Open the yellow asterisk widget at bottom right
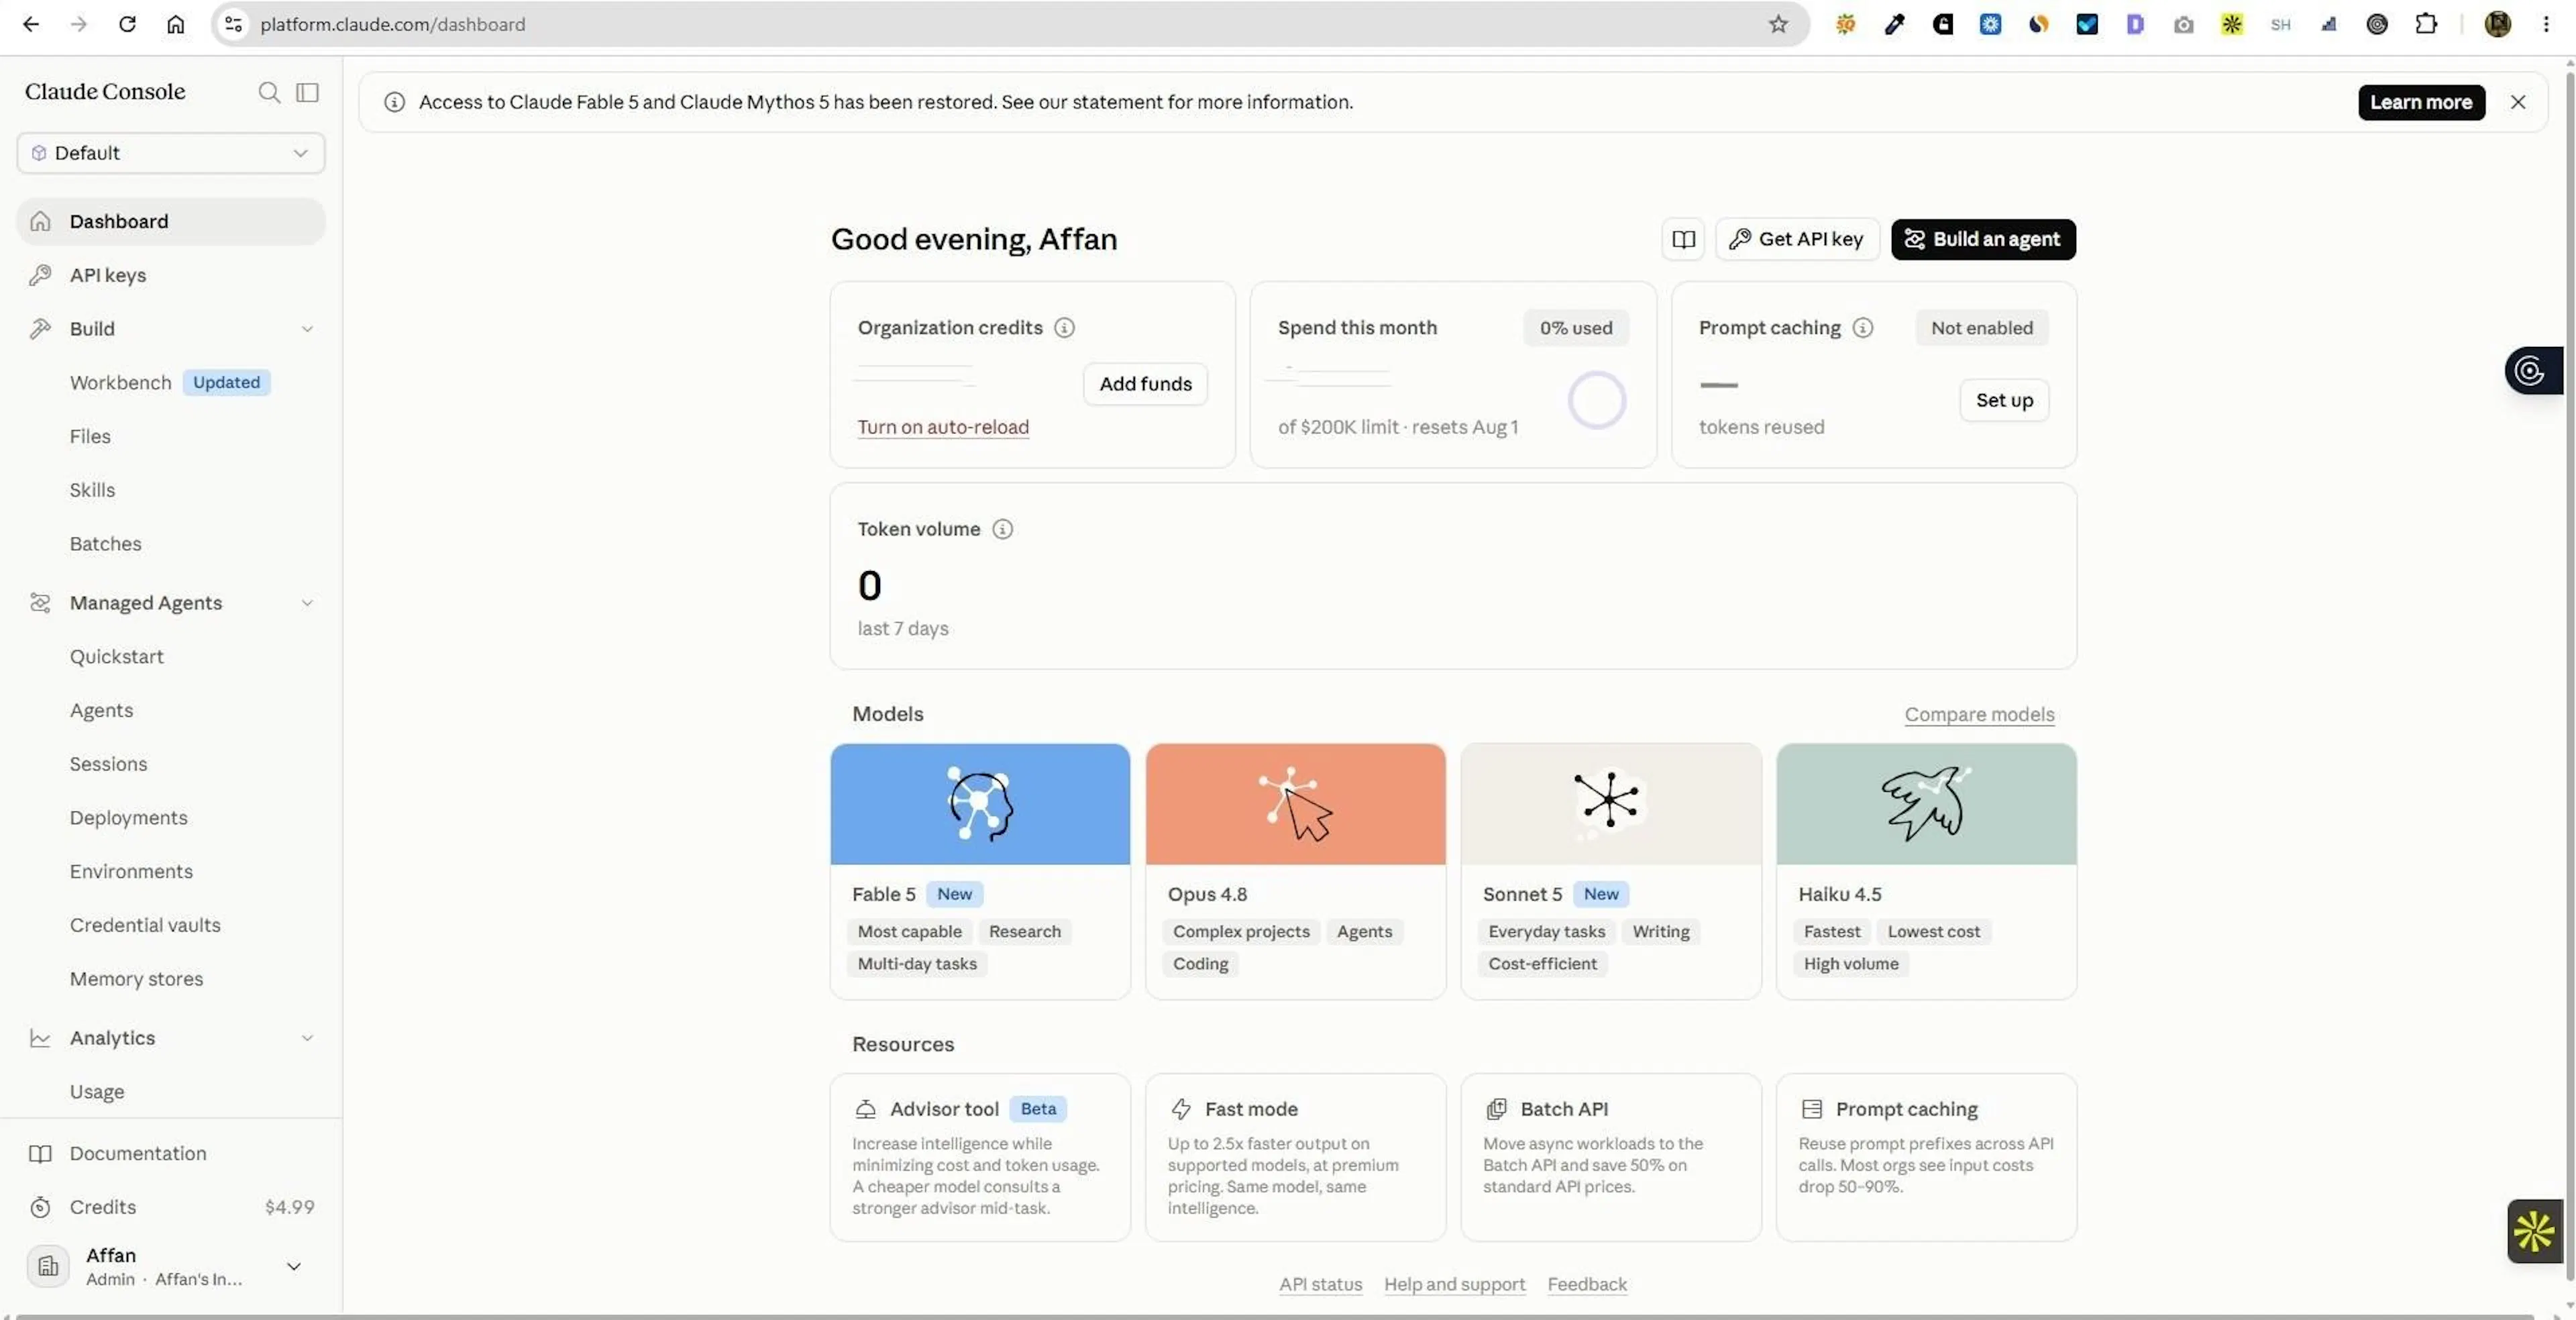Viewport: 2576px width, 1320px height. (2535, 1231)
